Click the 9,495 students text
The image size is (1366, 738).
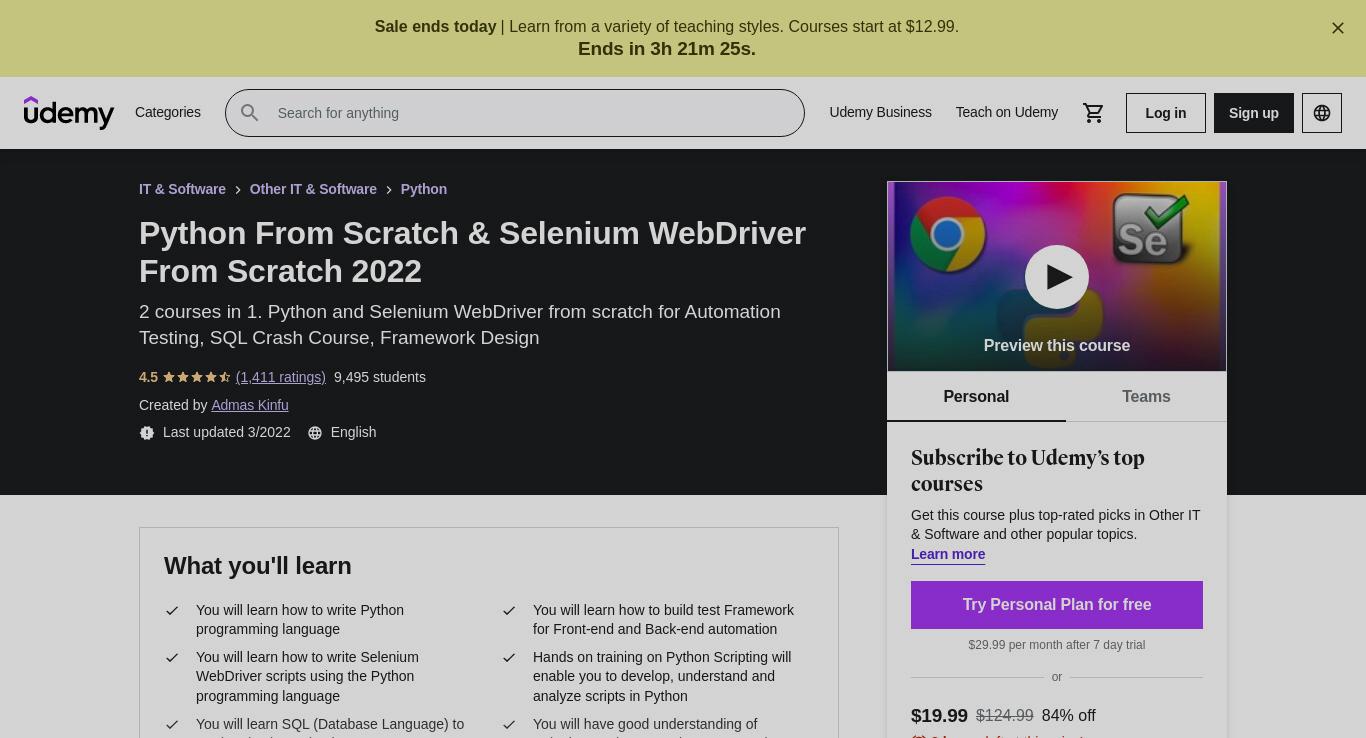(x=380, y=377)
